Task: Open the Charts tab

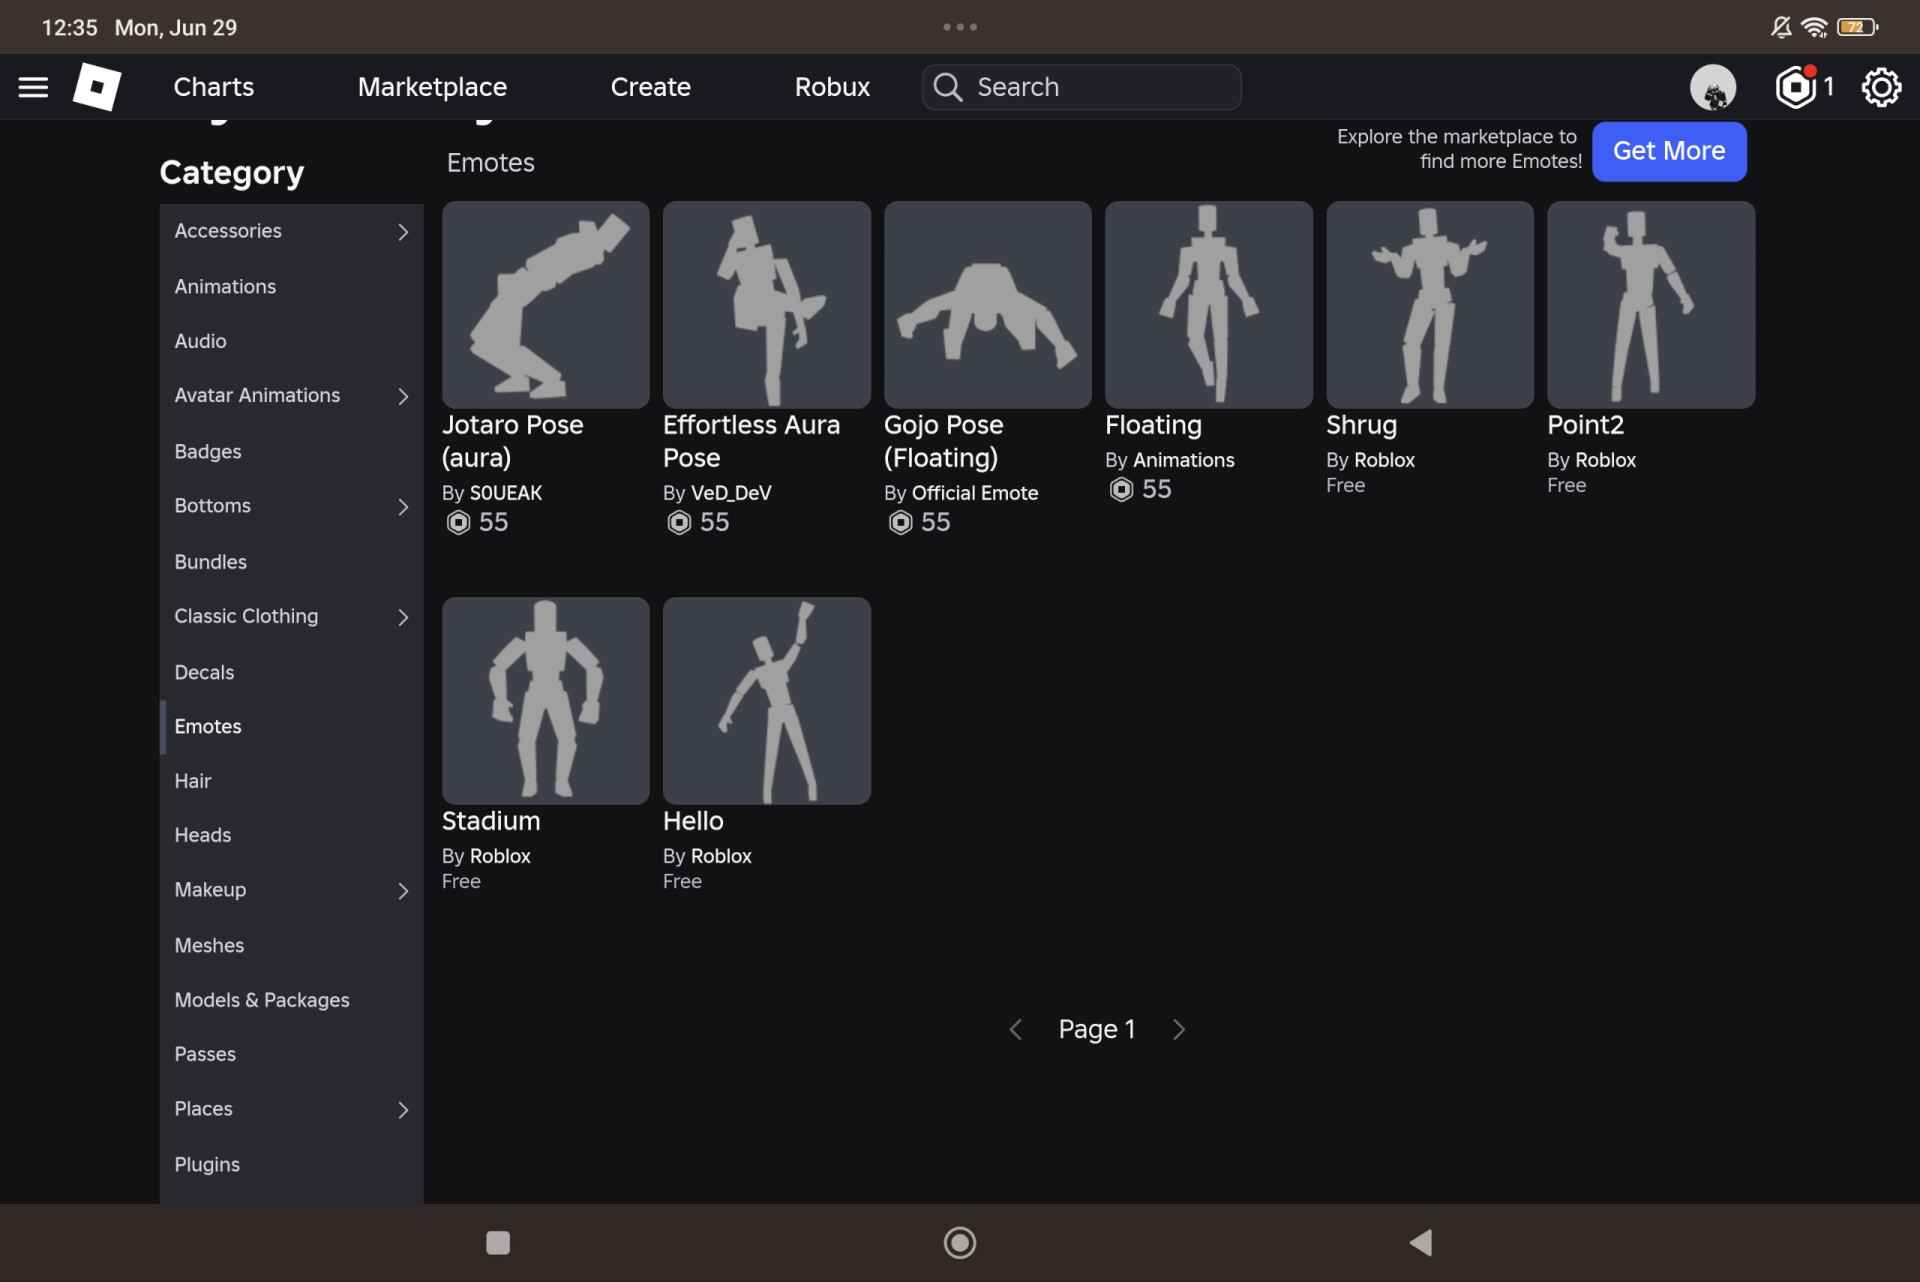Action: pos(214,87)
